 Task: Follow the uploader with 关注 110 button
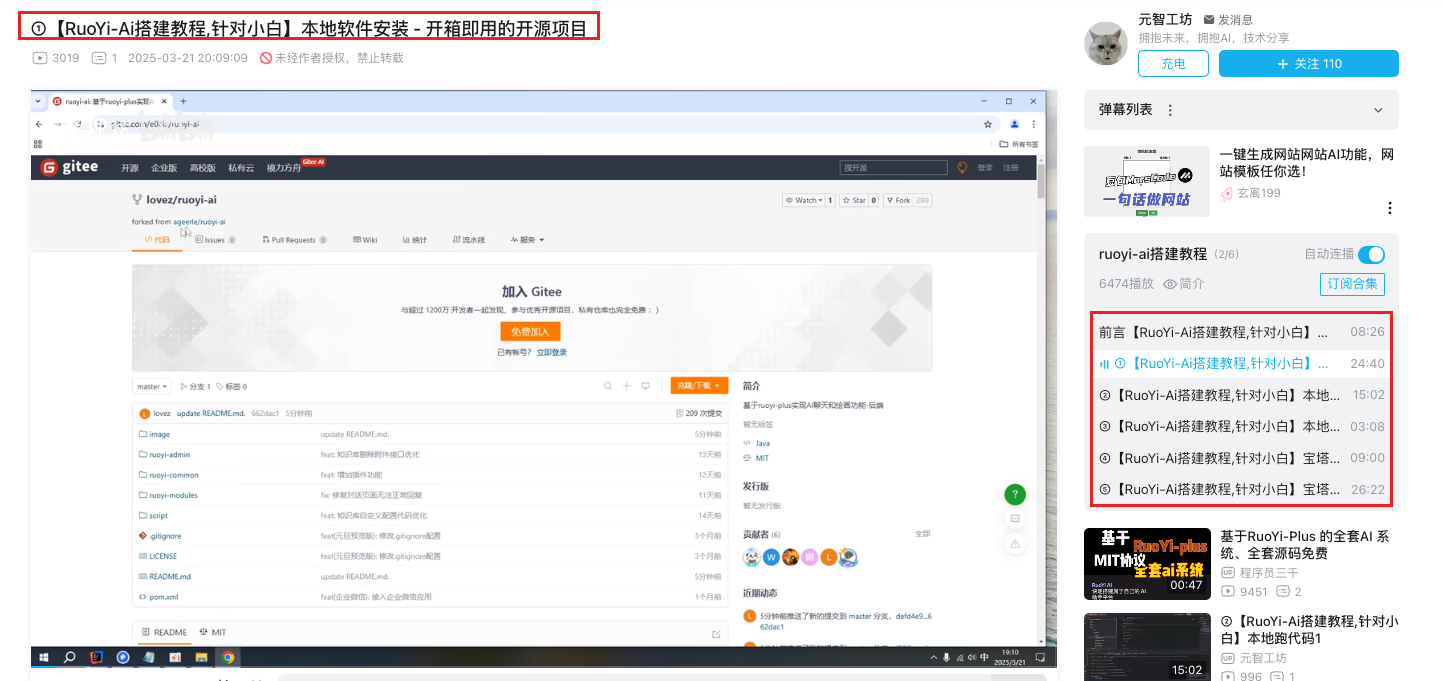pyautogui.click(x=1308, y=64)
